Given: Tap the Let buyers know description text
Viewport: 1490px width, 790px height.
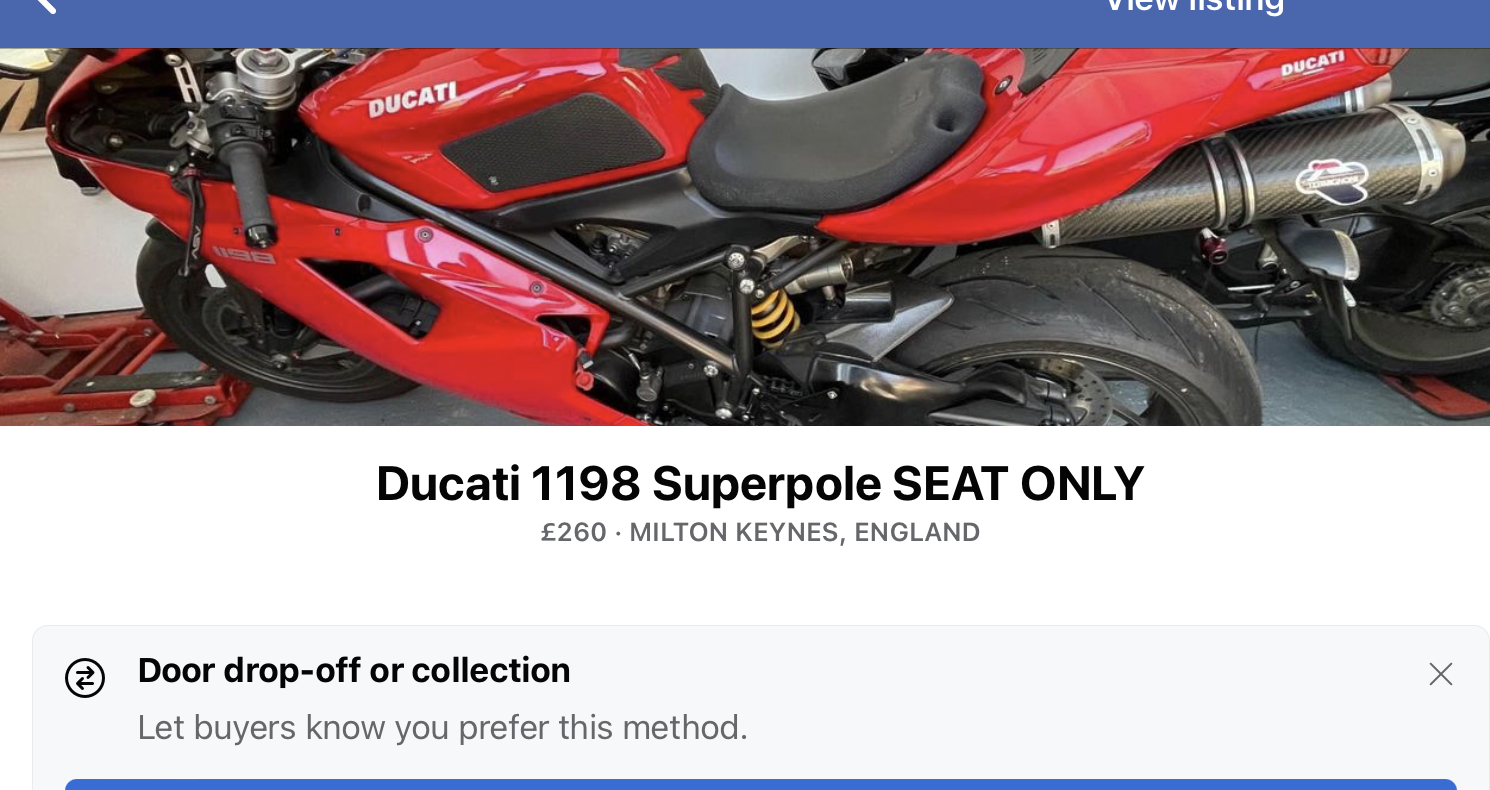Looking at the screenshot, I should (x=442, y=727).
